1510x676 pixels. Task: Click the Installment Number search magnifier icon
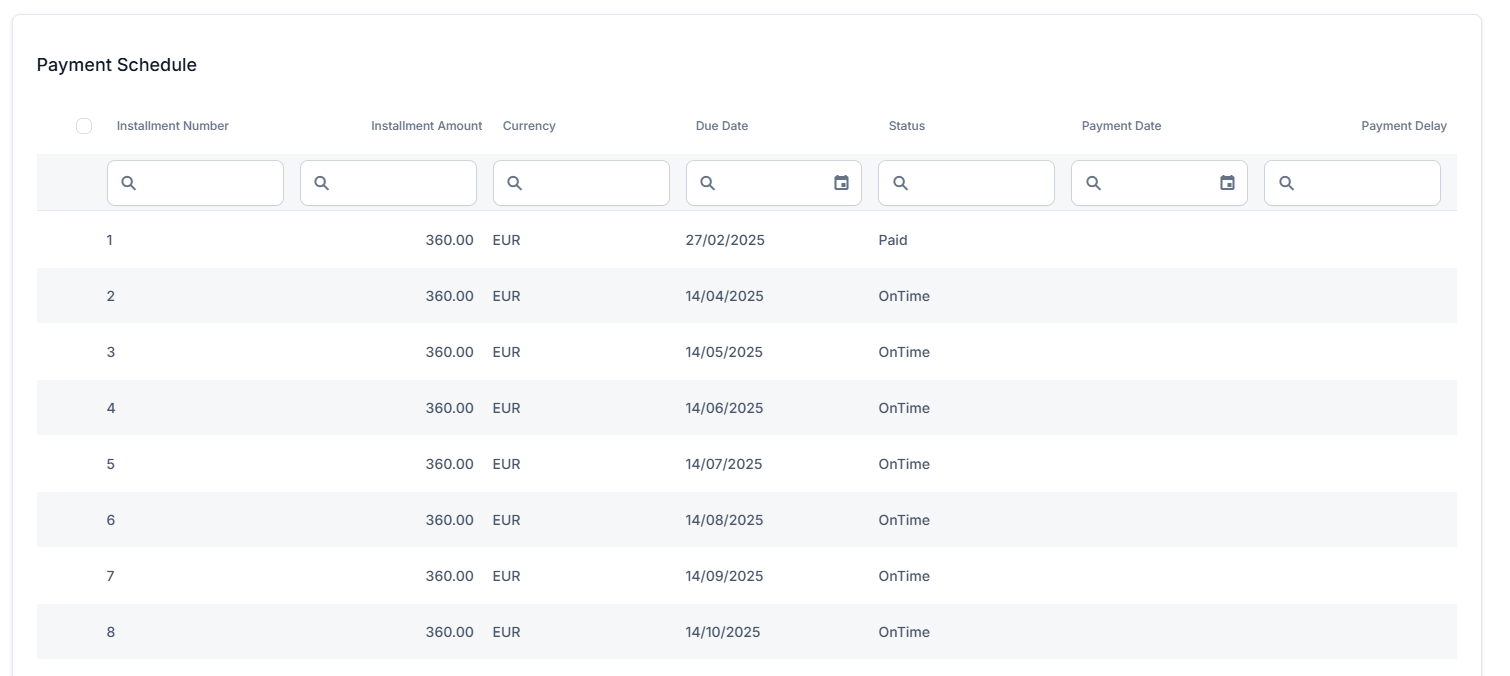pos(129,183)
